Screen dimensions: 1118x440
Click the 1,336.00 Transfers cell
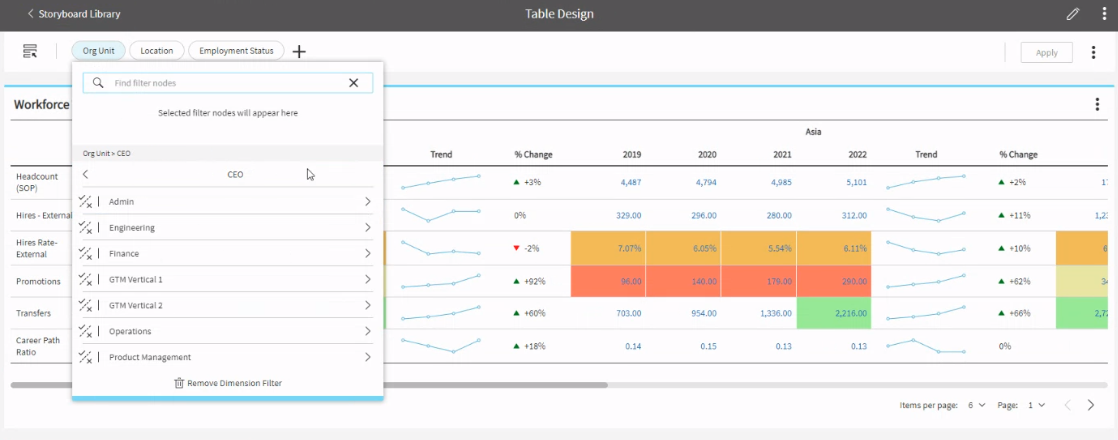coord(774,313)
